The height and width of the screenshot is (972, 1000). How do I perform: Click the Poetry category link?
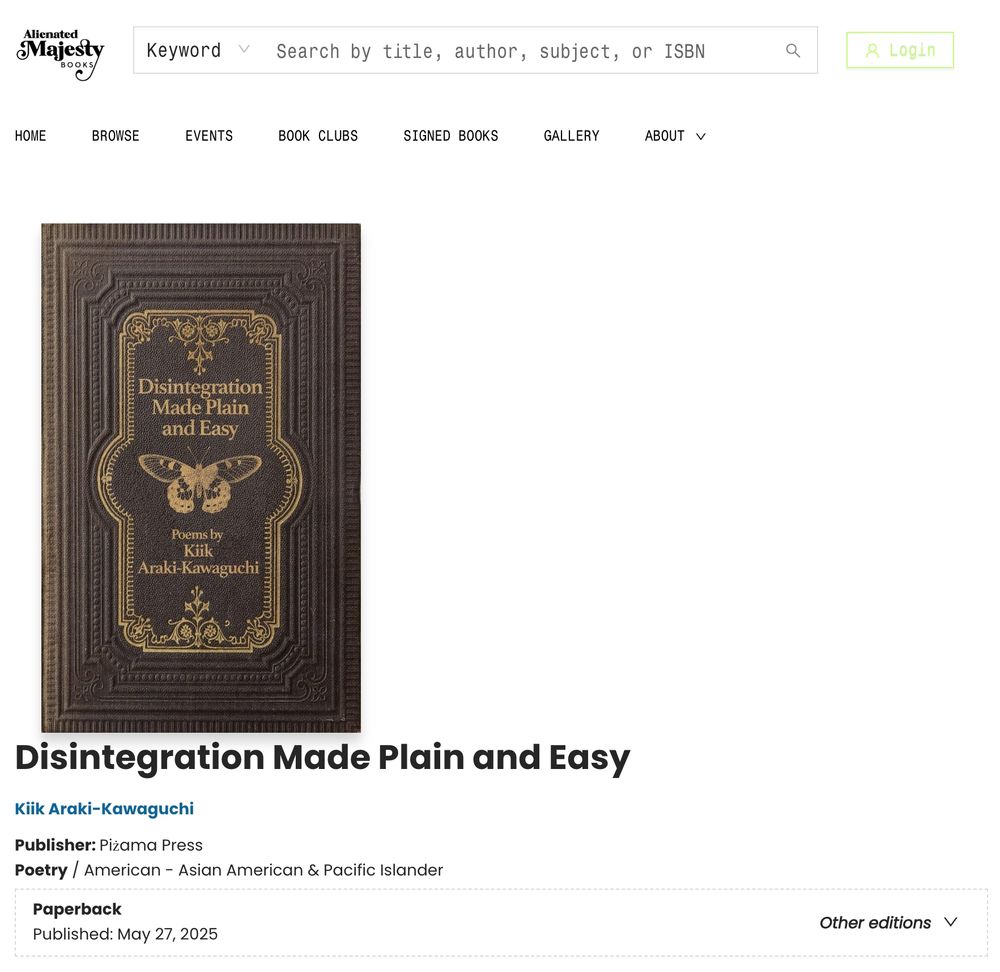(x=41, y=870)
